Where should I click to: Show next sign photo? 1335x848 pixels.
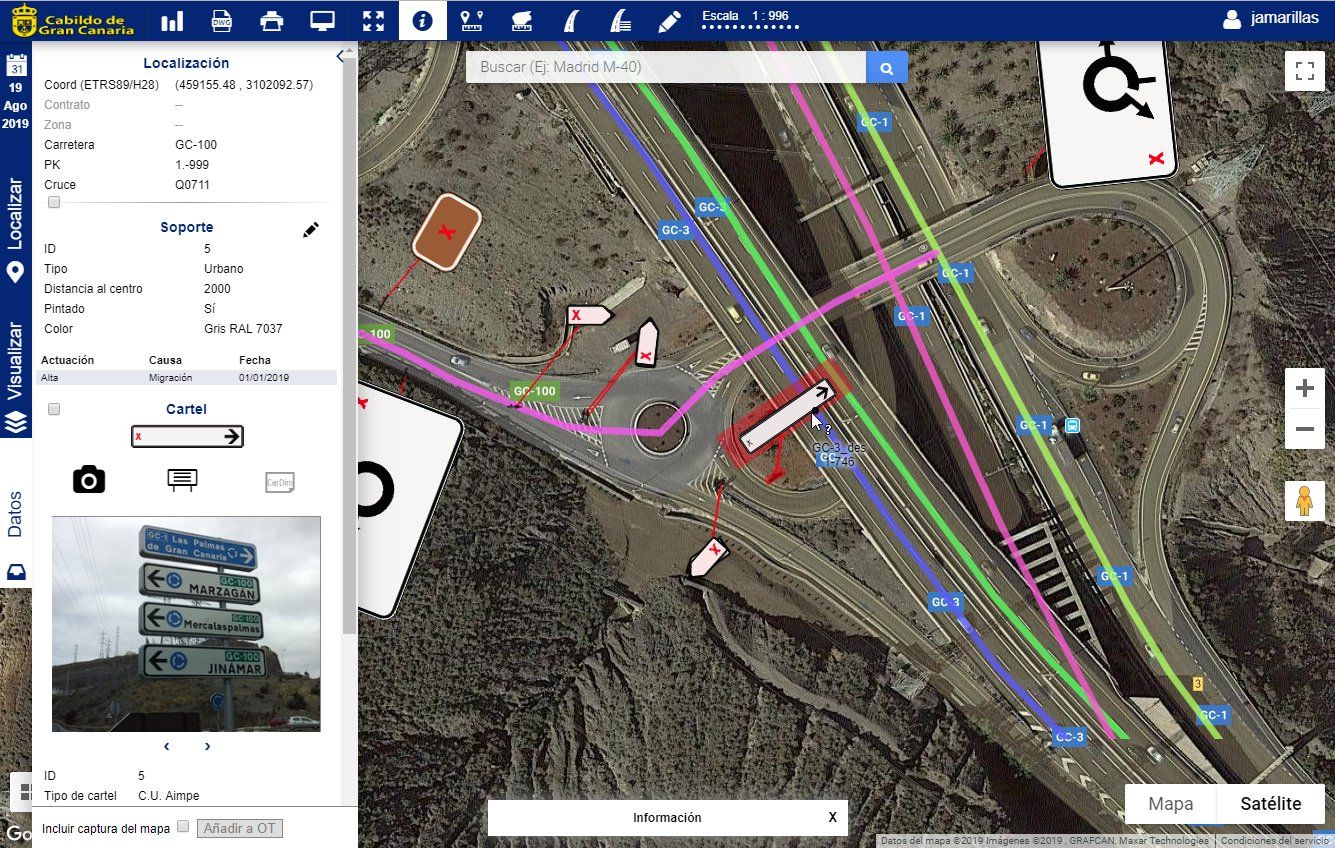pyautogui.click(x=207, y=746)
